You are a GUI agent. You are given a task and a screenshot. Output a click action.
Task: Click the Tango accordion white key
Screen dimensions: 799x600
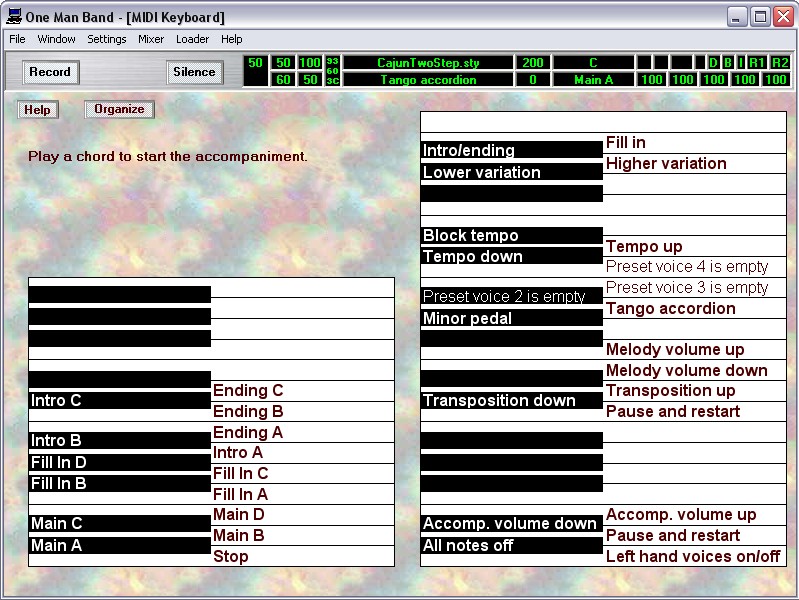coord(695,308)
